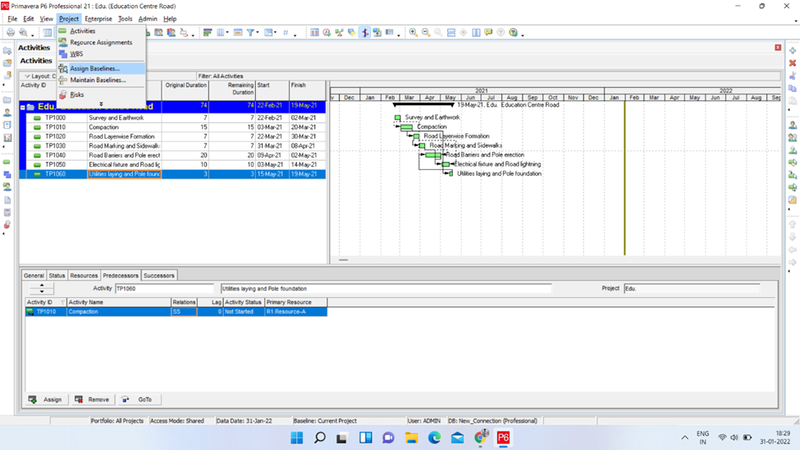
Task: Select Resource Assignments in the Project menu
Action: 101,42
